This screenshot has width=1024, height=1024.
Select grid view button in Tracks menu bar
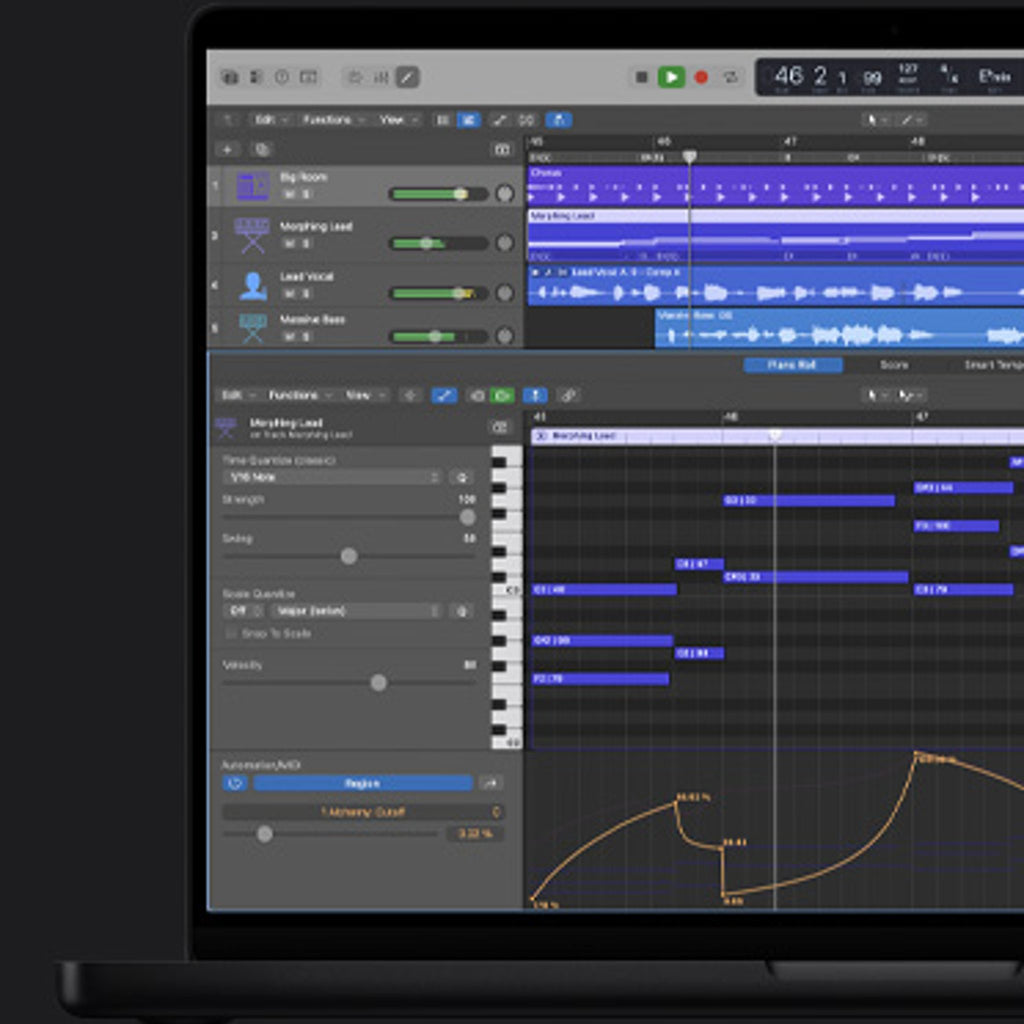pyautogui.click(x=442, y=120)
